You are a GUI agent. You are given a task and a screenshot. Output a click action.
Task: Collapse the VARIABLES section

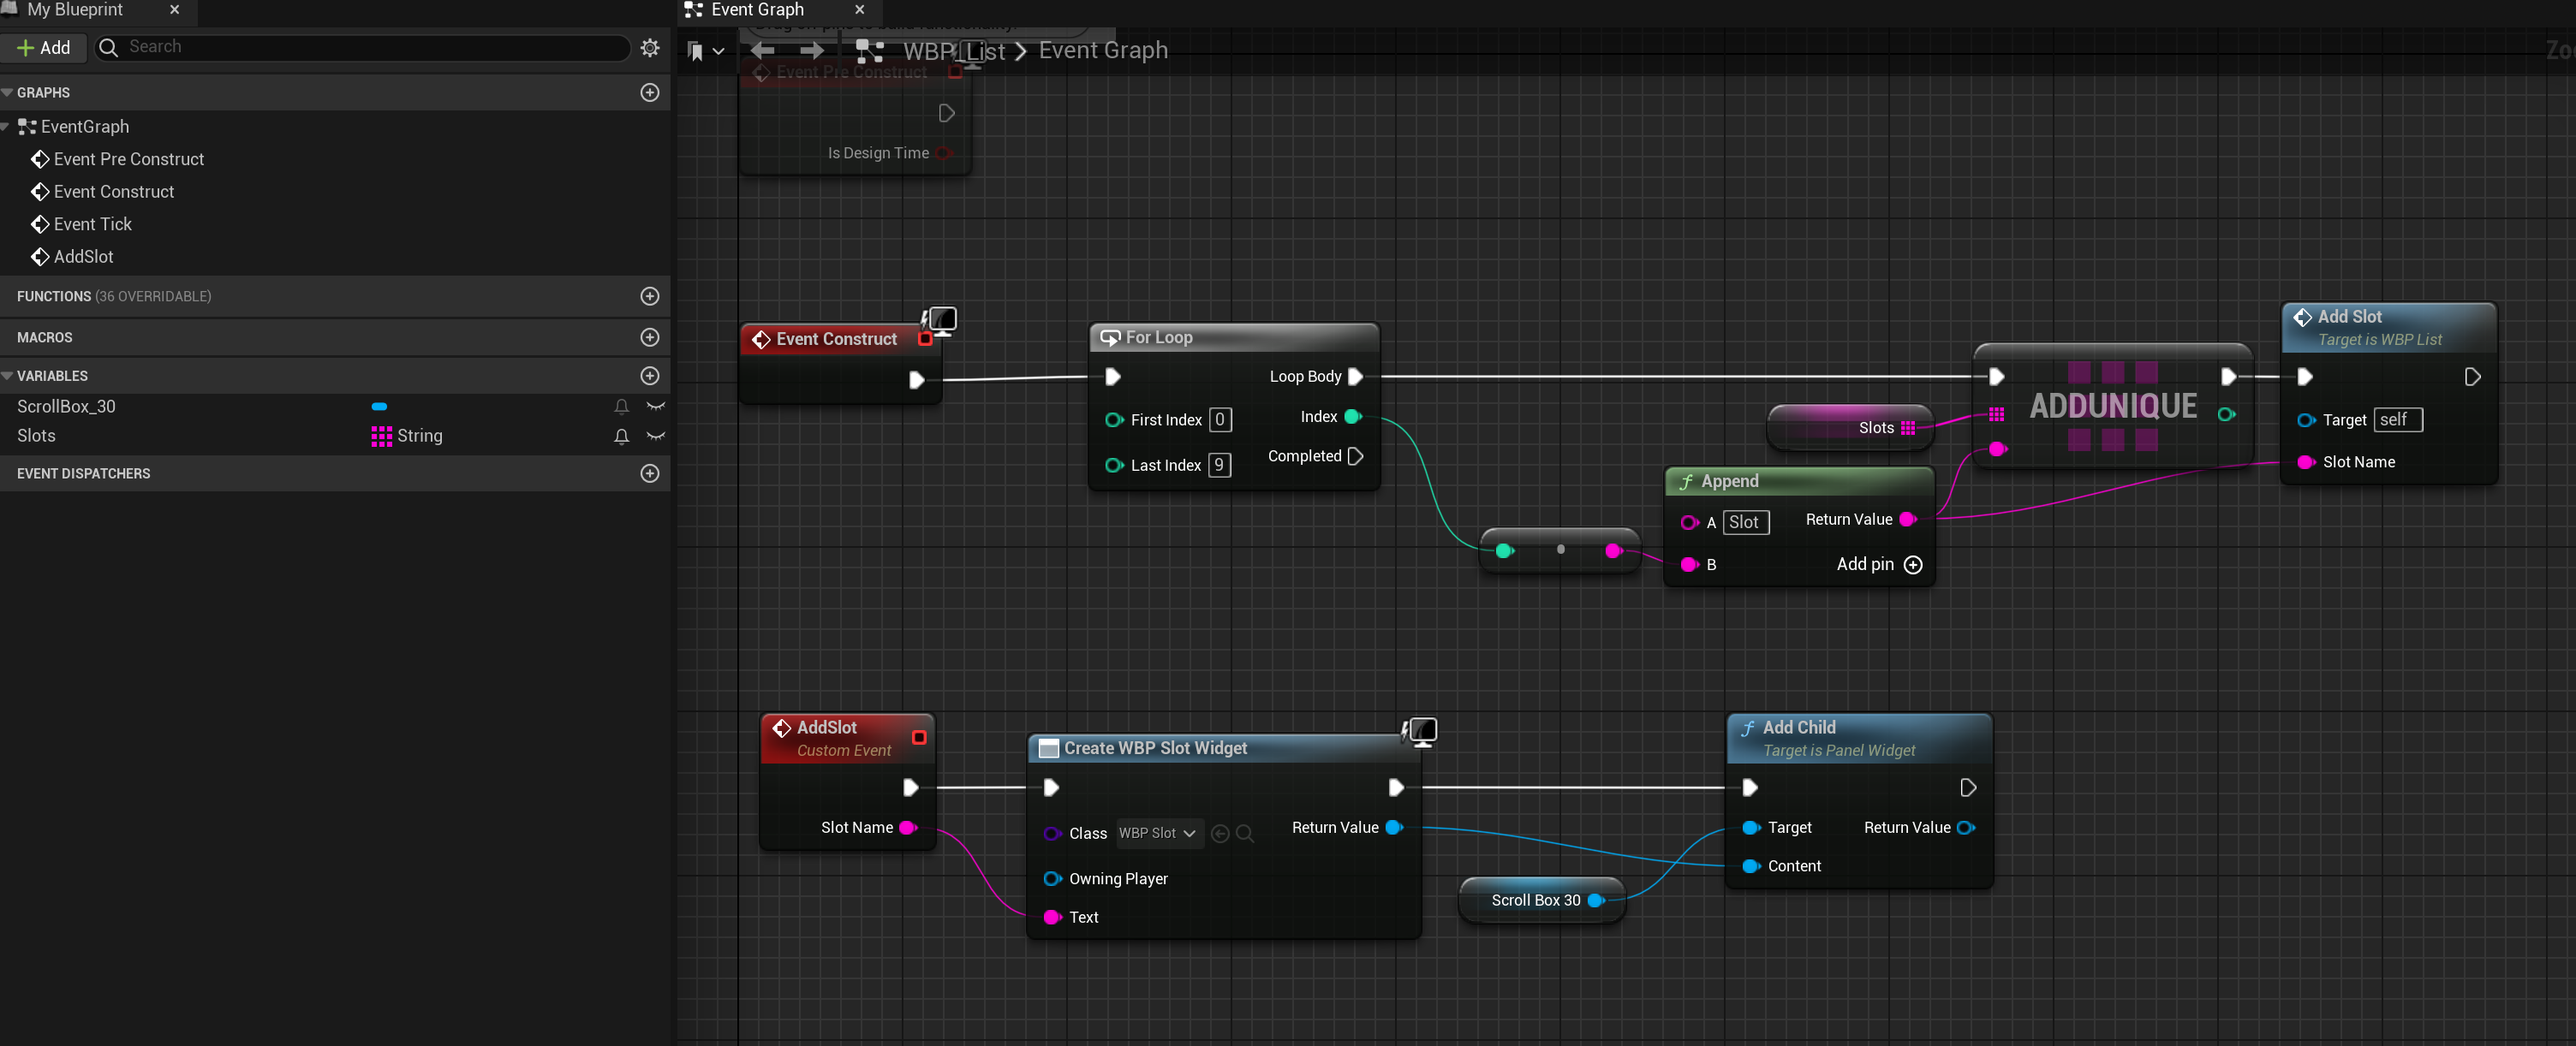click(8, 376)
